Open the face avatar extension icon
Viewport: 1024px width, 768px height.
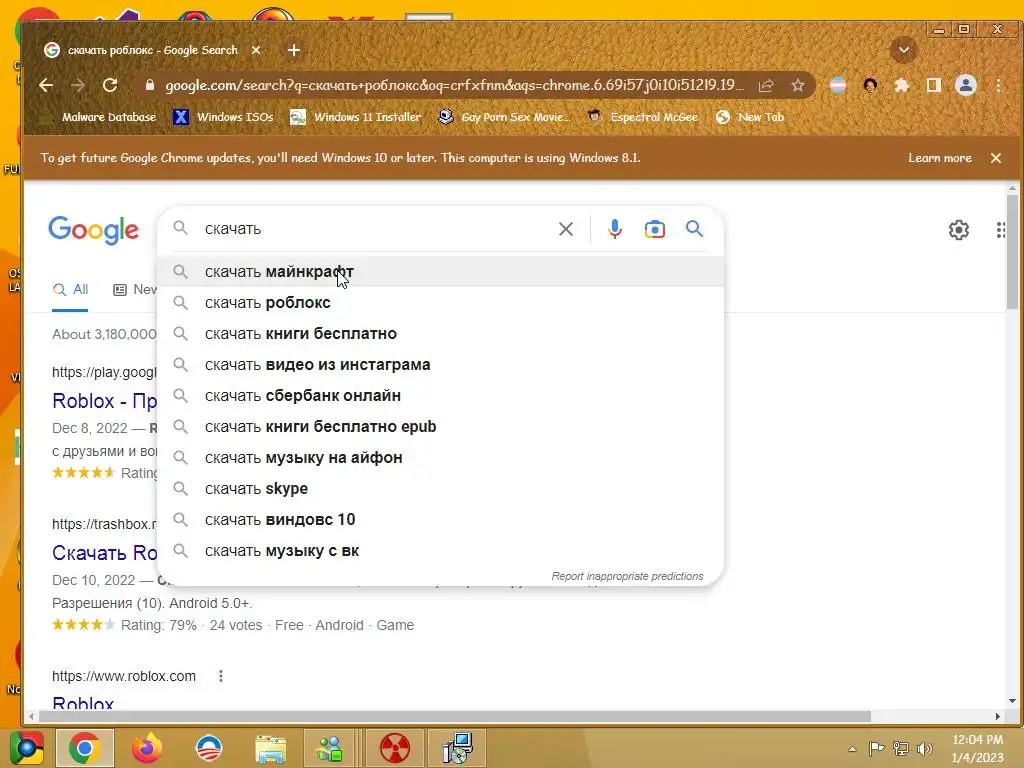[870, 86]
